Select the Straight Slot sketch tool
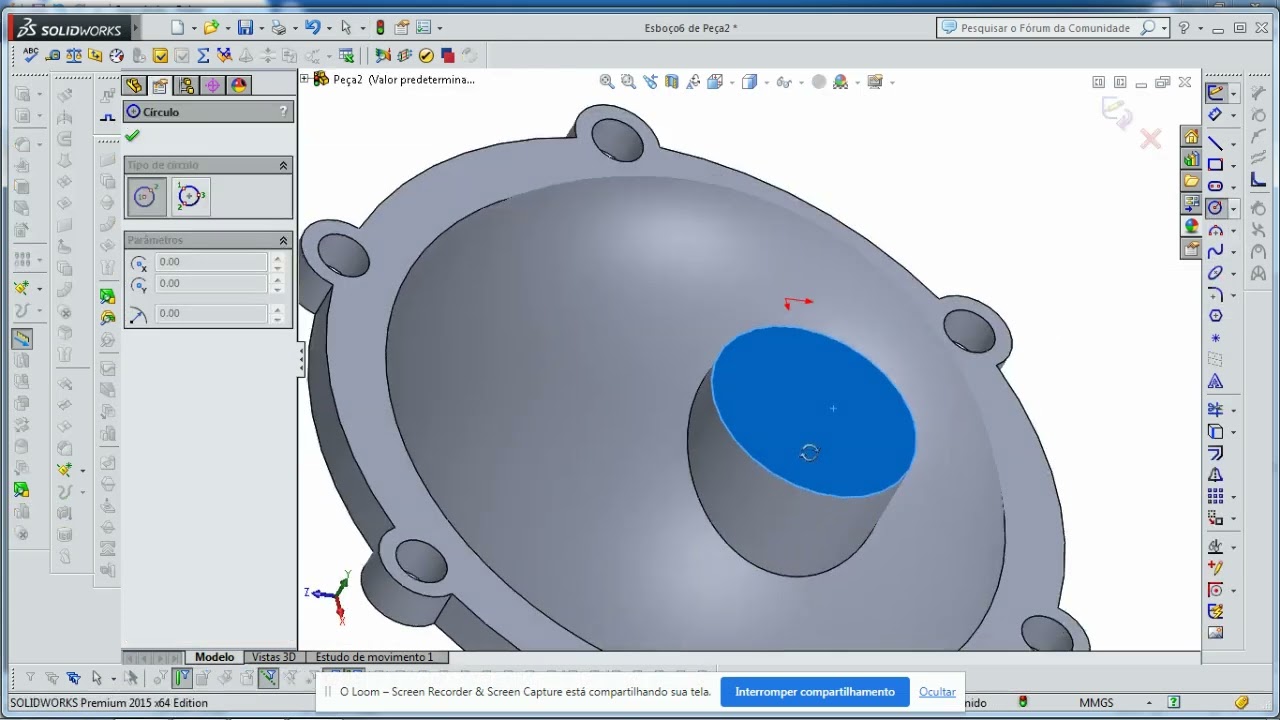The height and width of the screenshot is (720, 1280). 1215,187
